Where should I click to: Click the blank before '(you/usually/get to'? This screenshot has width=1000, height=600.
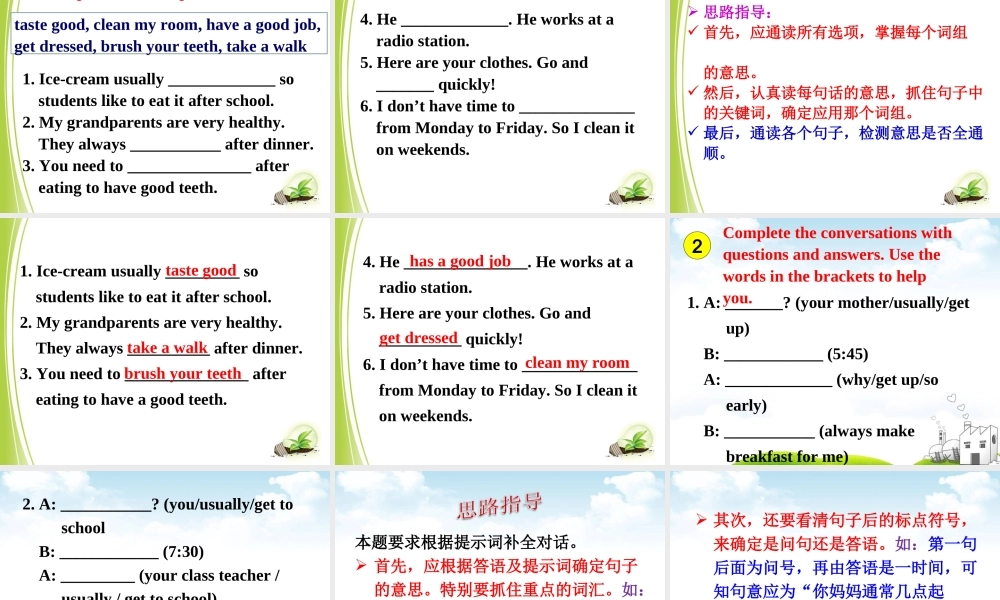click(106, 506)
